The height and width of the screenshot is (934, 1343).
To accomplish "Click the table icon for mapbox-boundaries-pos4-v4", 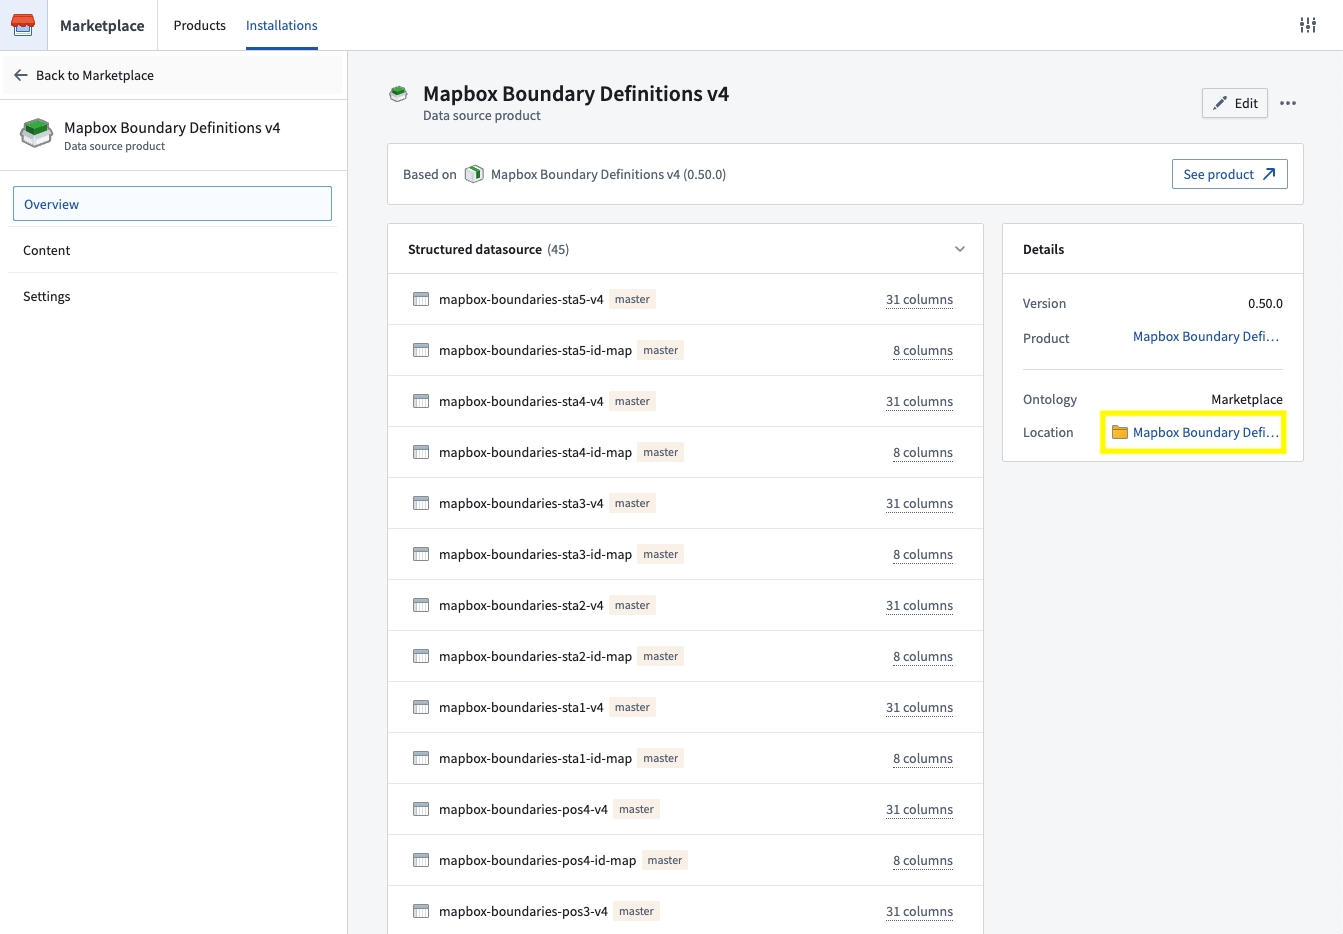I will 421,809.
